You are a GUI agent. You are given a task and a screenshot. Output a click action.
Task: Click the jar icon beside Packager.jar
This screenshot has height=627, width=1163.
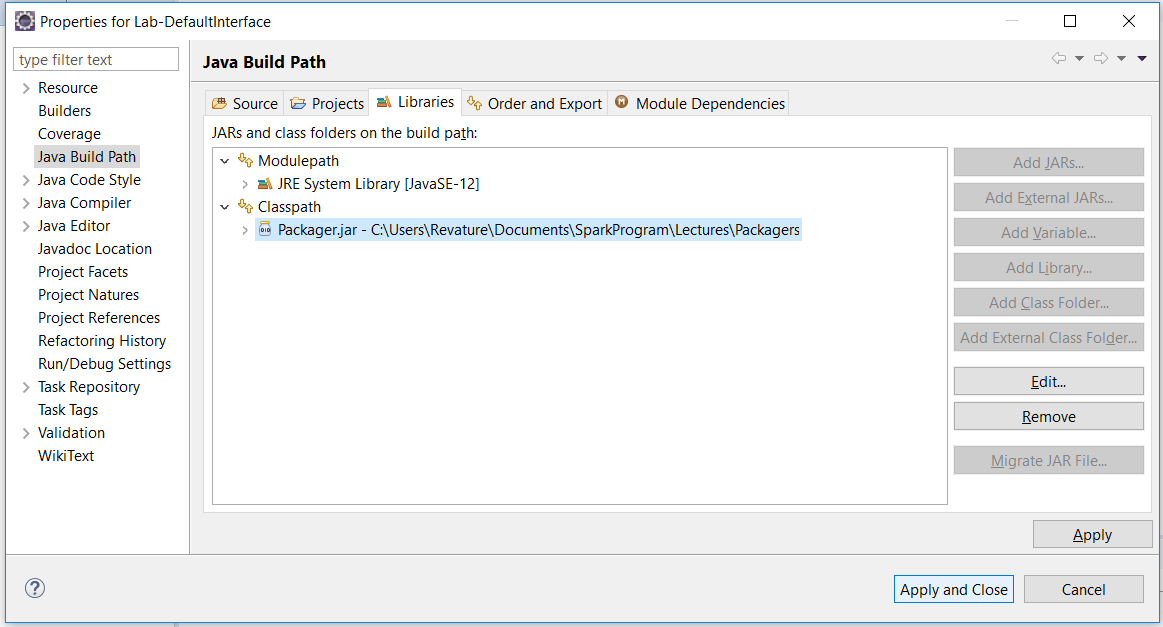(x=262, y=230)
